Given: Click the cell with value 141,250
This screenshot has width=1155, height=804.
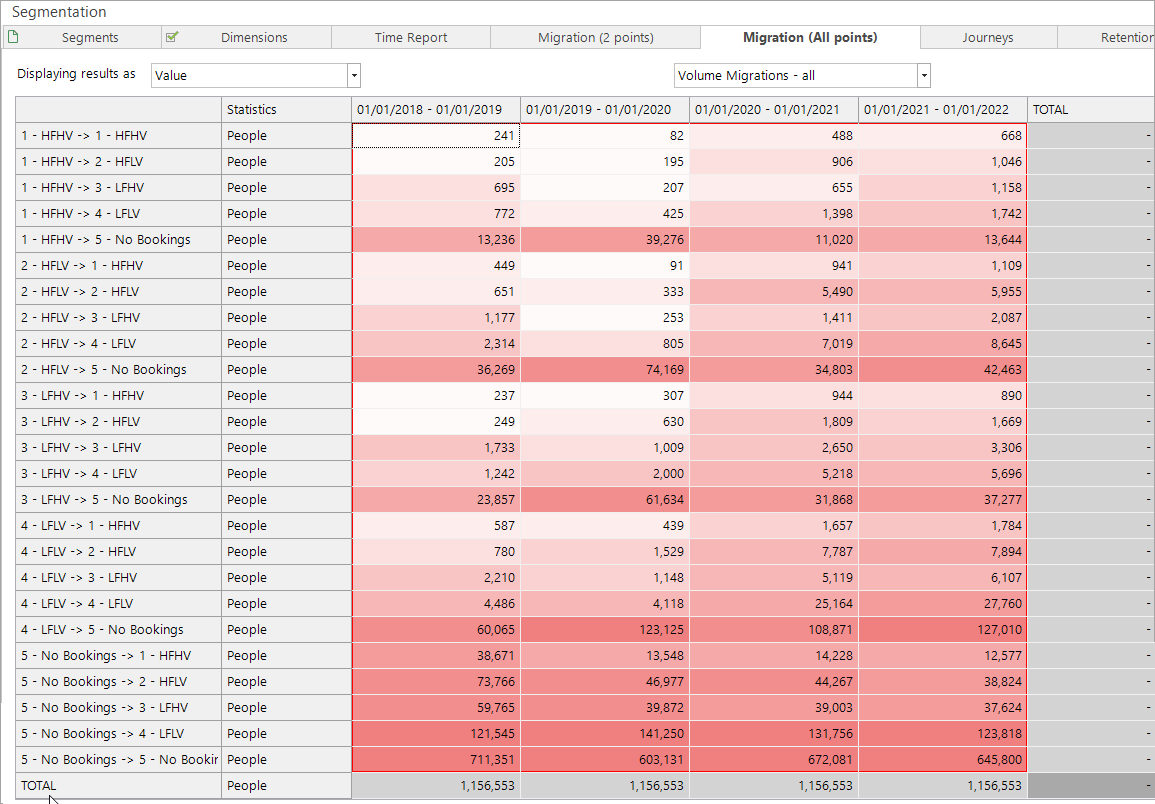Looking at the screenshot, I should (x=605, y=733).
